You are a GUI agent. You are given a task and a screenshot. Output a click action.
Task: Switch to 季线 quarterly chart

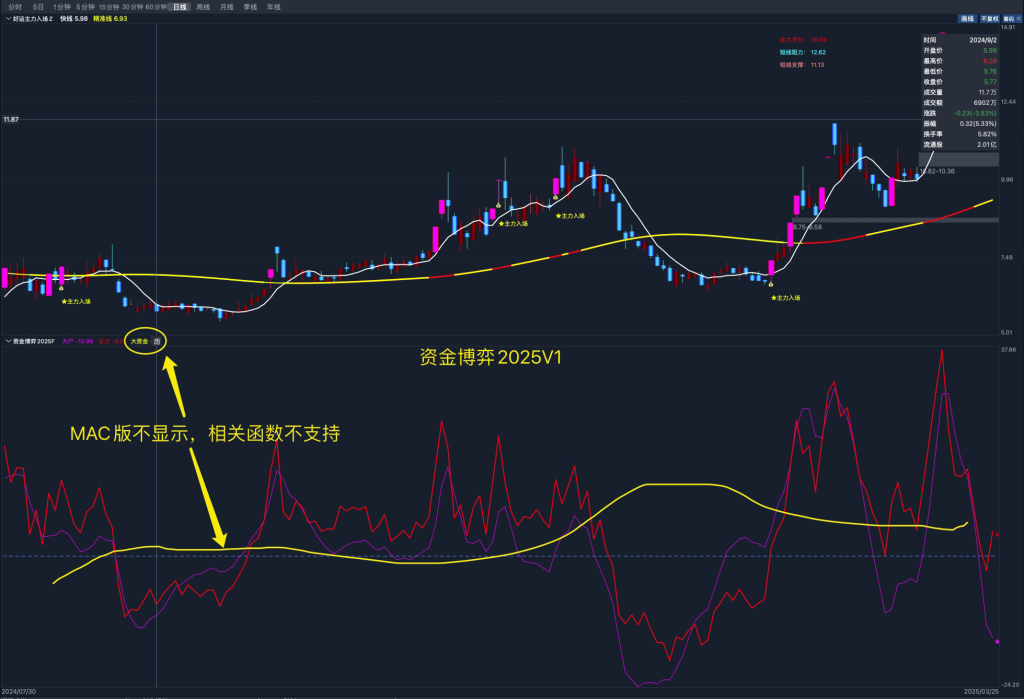[250, 7]
